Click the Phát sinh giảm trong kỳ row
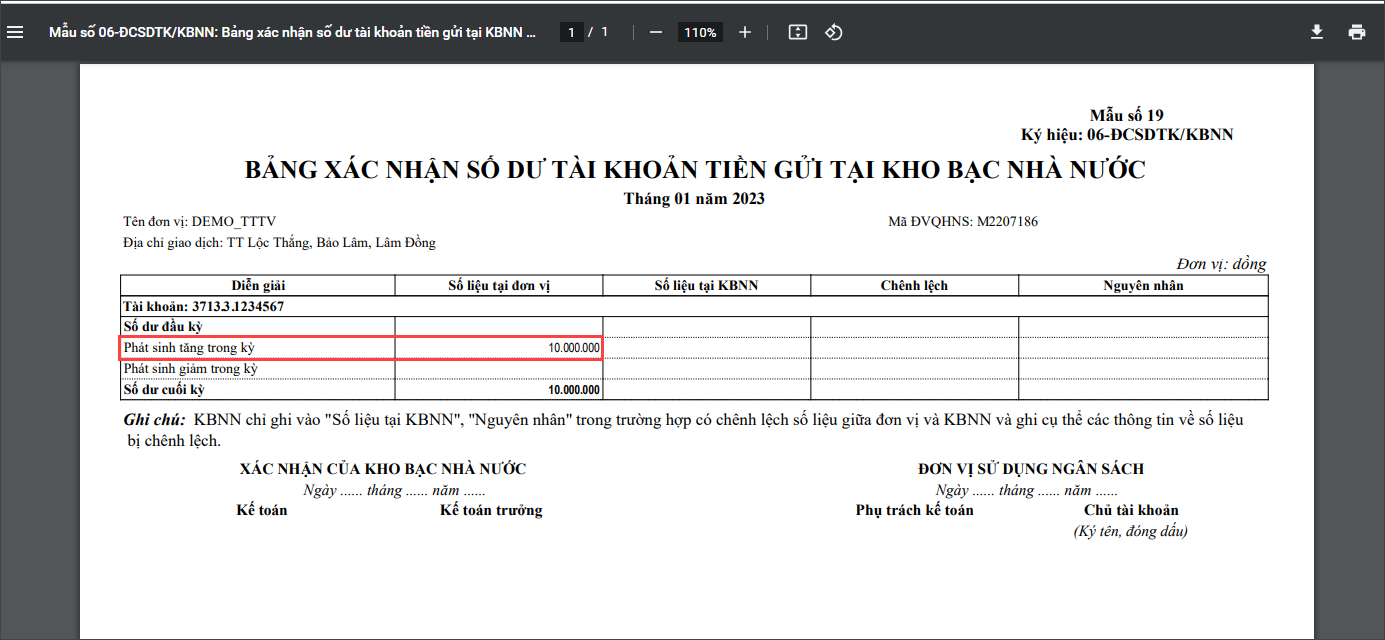 694,368
